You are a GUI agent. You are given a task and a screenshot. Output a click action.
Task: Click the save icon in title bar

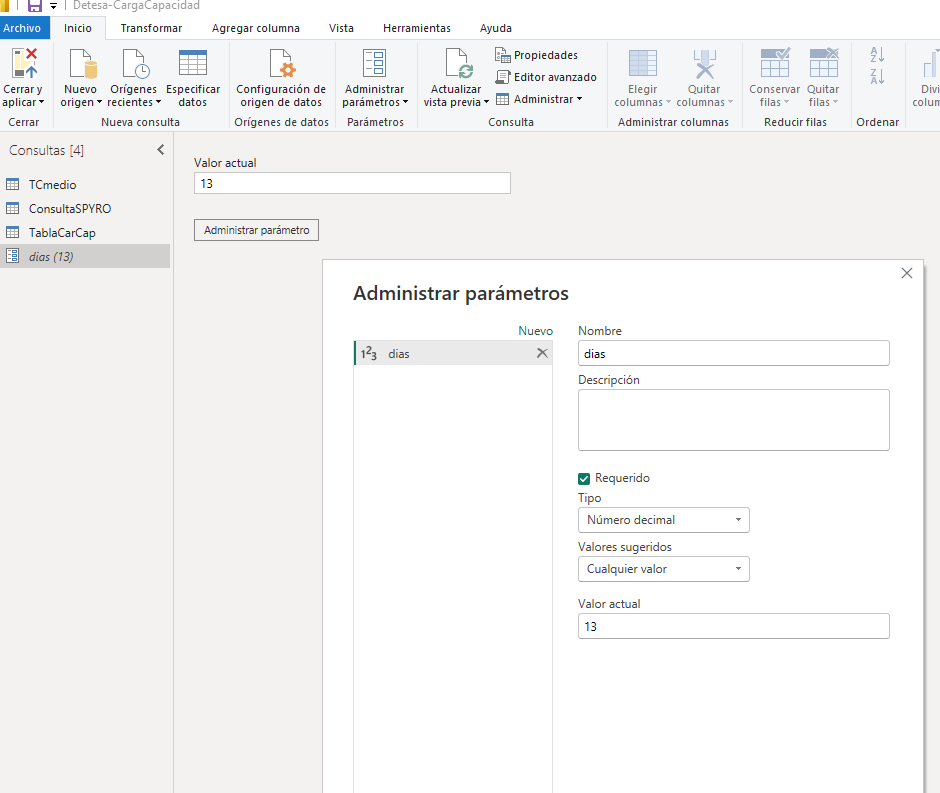click(35, 6)
